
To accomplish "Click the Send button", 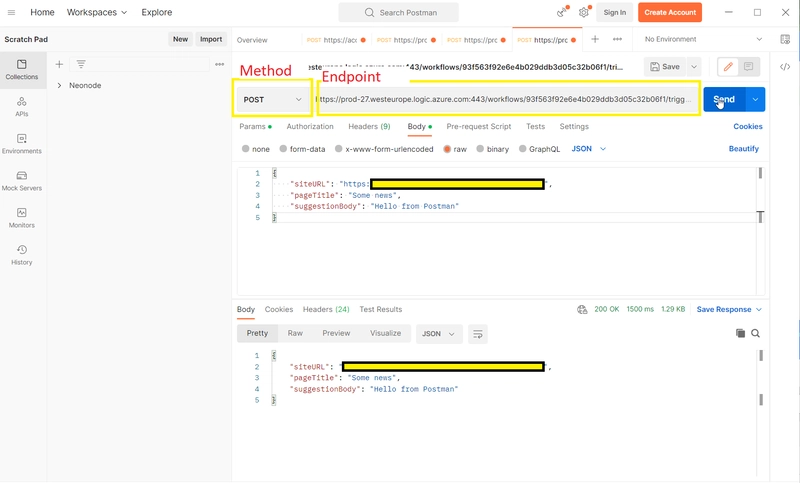I will 724,99.
